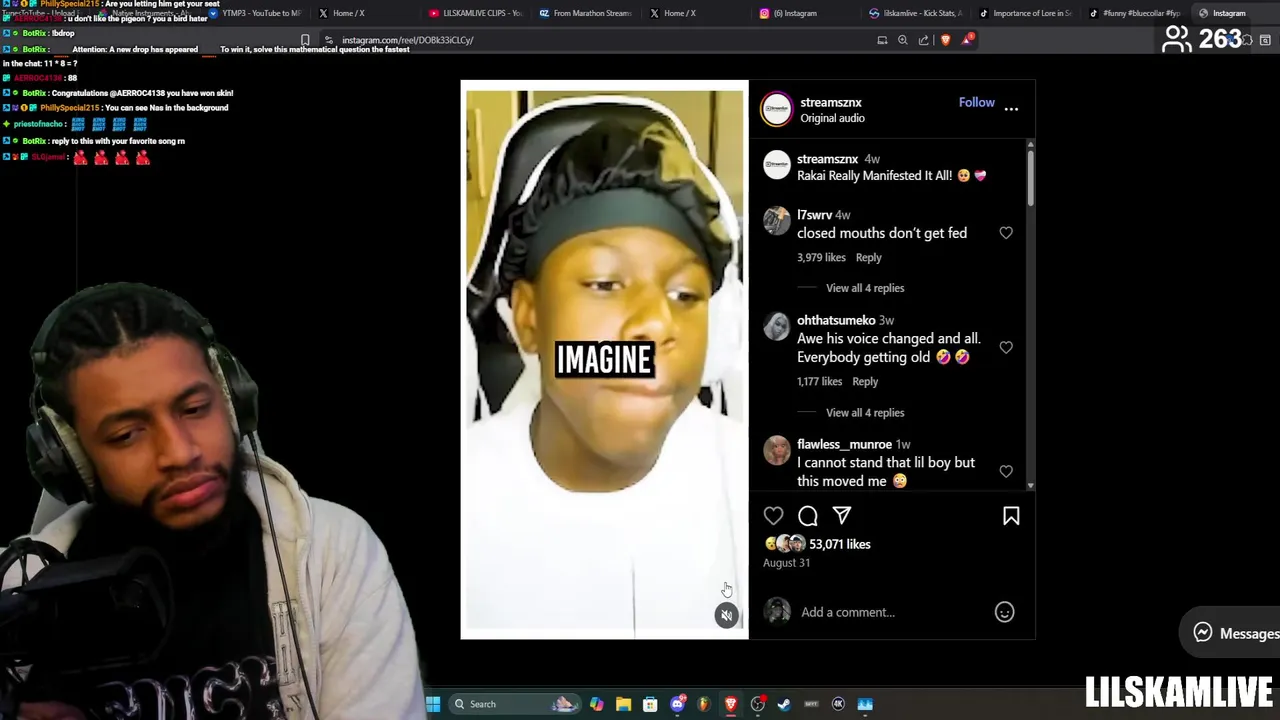Open OBS Studio from the taskbar

pos(758,704)
